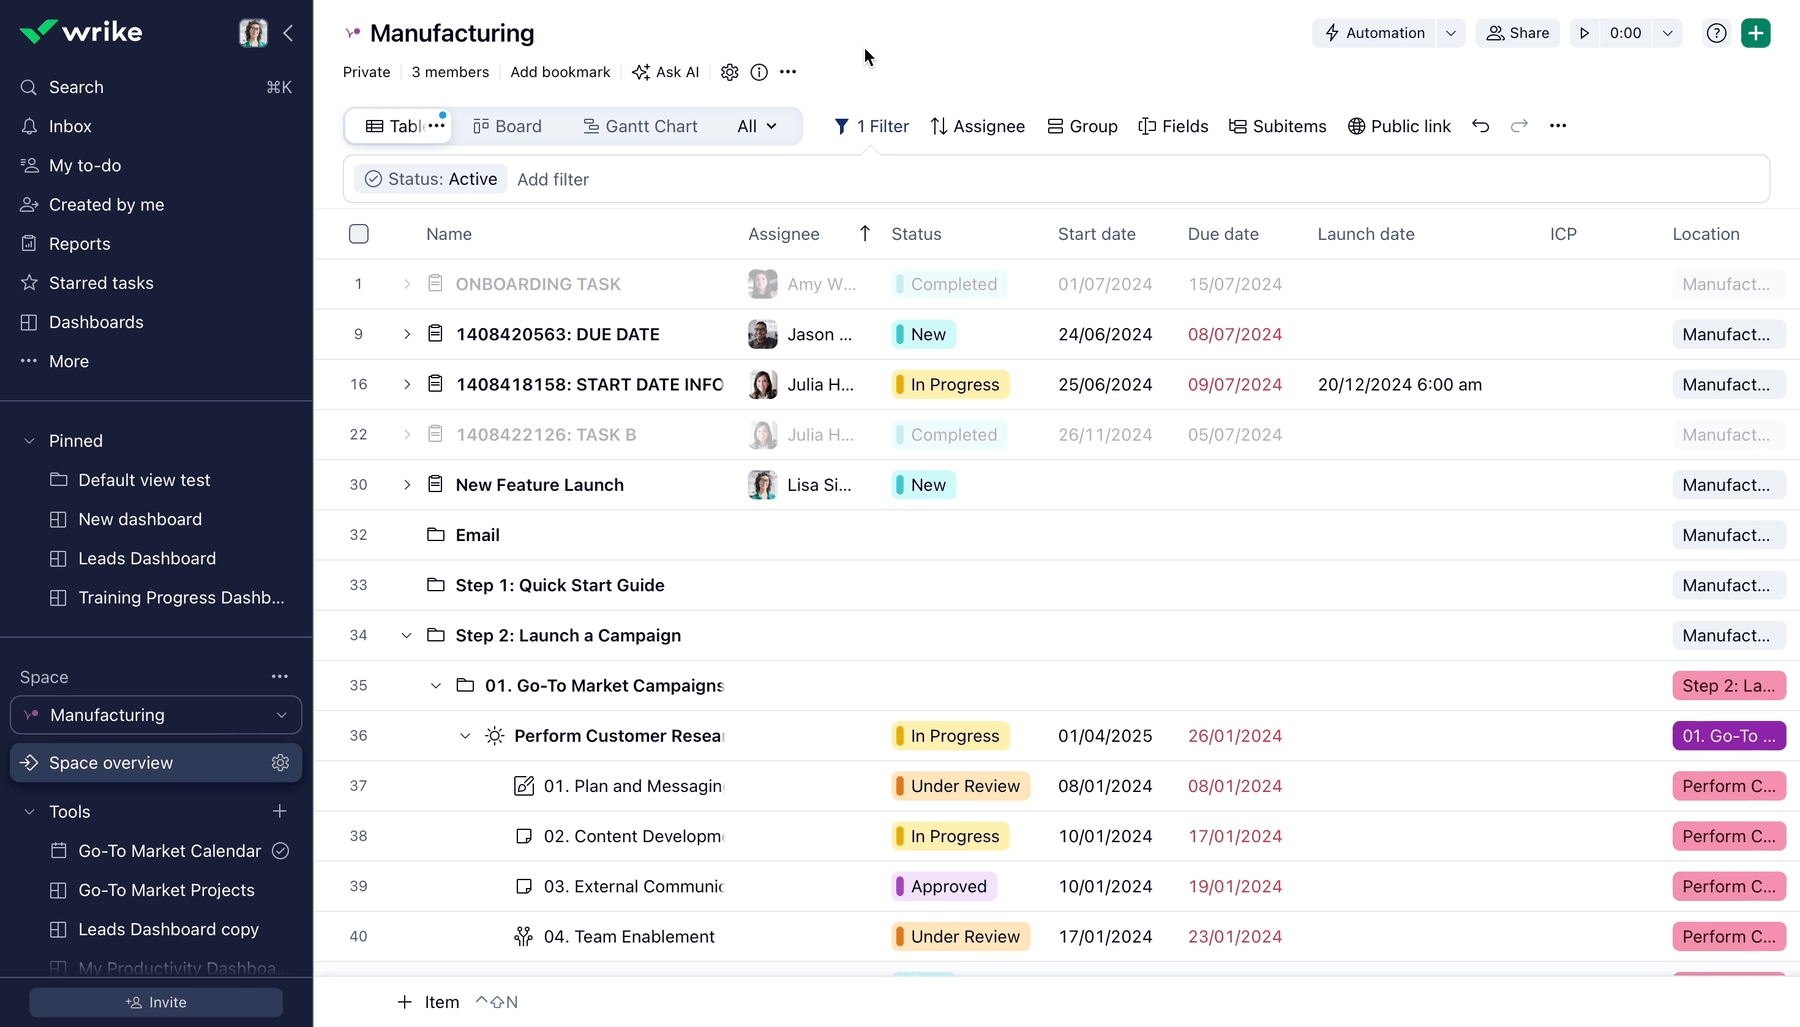Toggle the Assignee column sort arrow
Viewport: 1800px width, 1027px height.
[x=865, y=234]
